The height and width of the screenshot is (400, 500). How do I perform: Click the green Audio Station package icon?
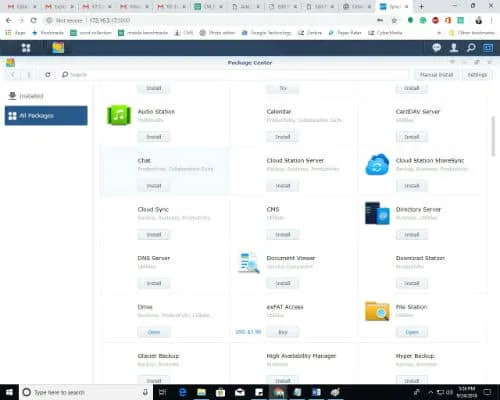[x=119, y=115]
